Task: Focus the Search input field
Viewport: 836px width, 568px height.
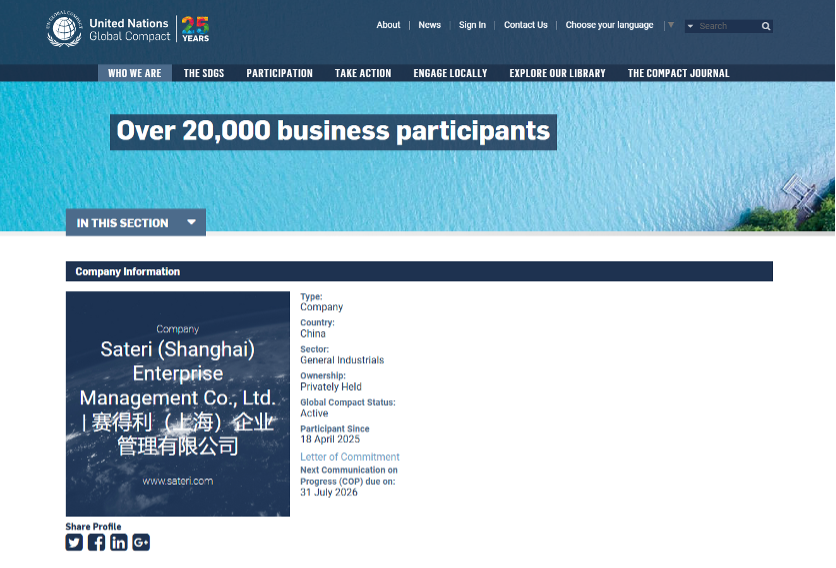Action: [x=728, y=26]
